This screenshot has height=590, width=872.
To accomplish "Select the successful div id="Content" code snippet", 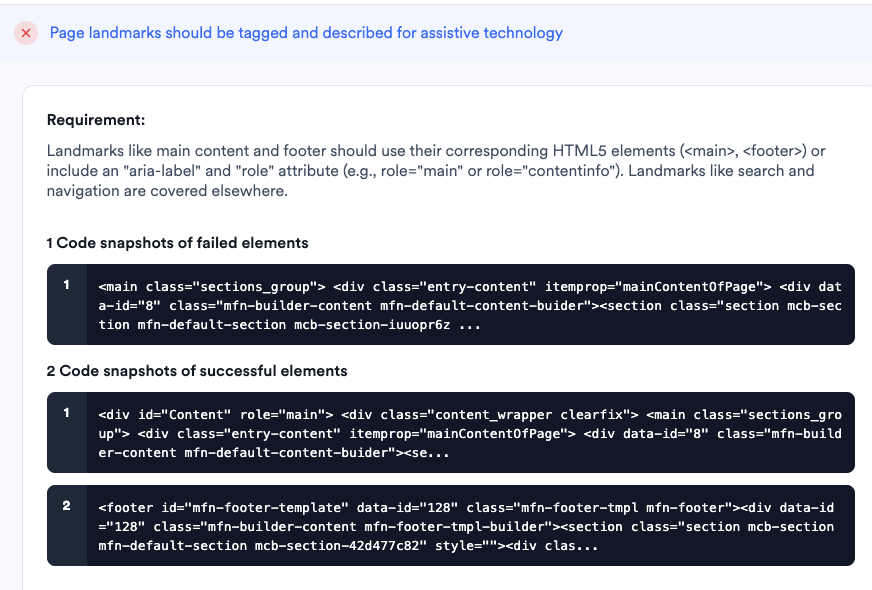I will point(470,433).
